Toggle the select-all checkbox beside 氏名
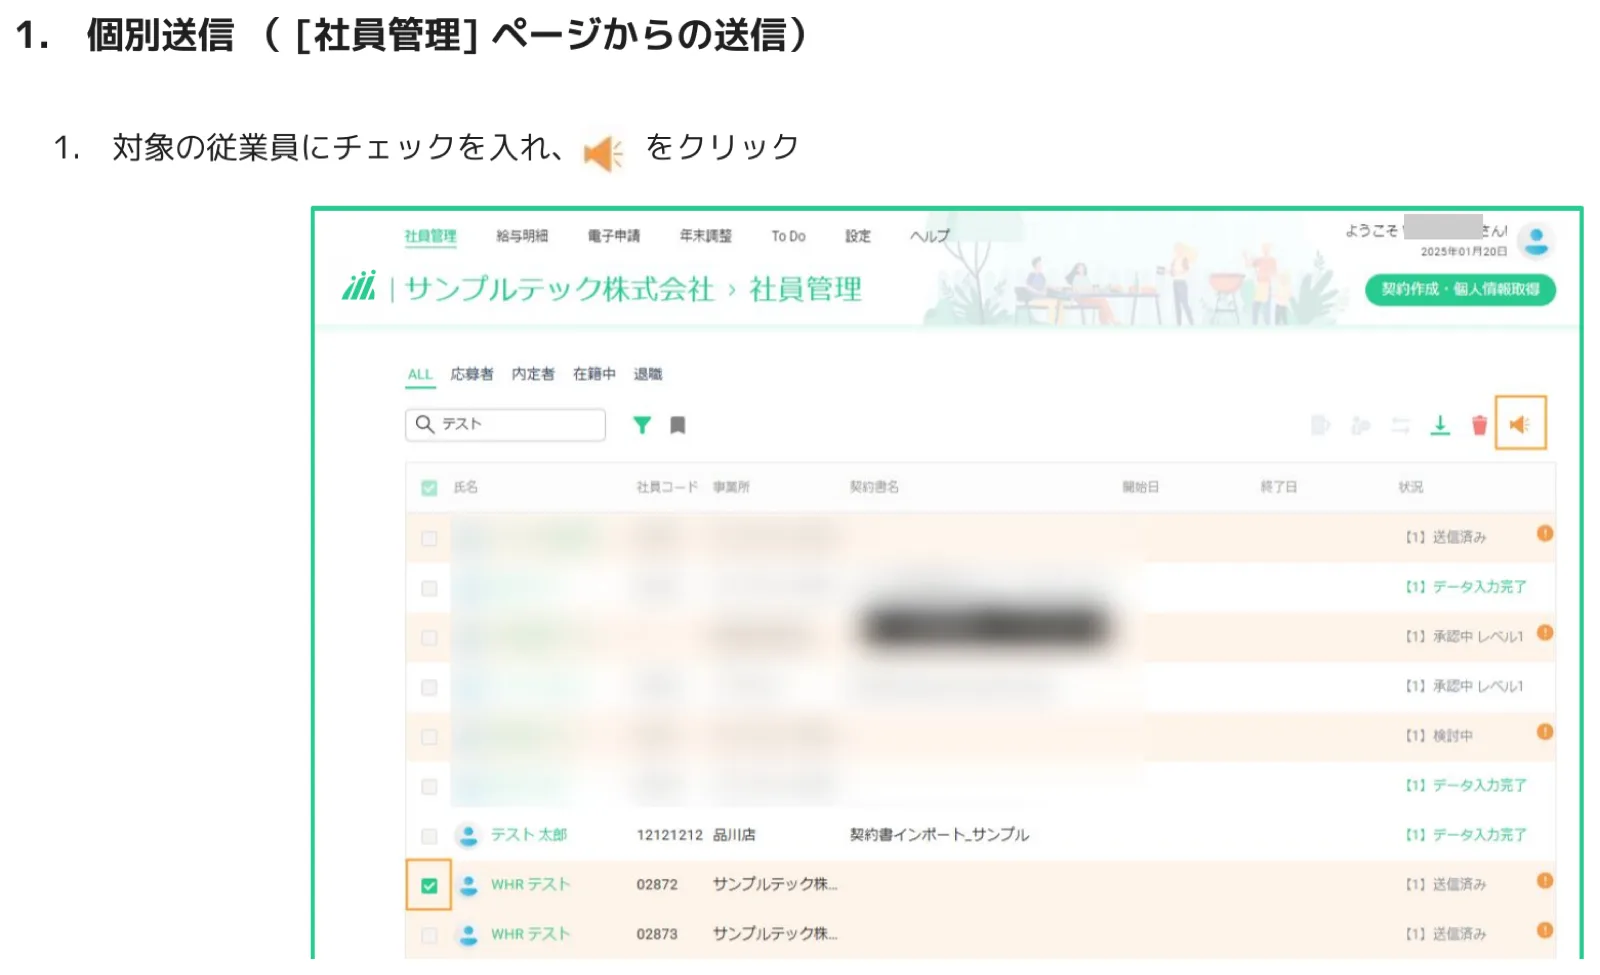 pyautogui.click(x=429, y=488)
